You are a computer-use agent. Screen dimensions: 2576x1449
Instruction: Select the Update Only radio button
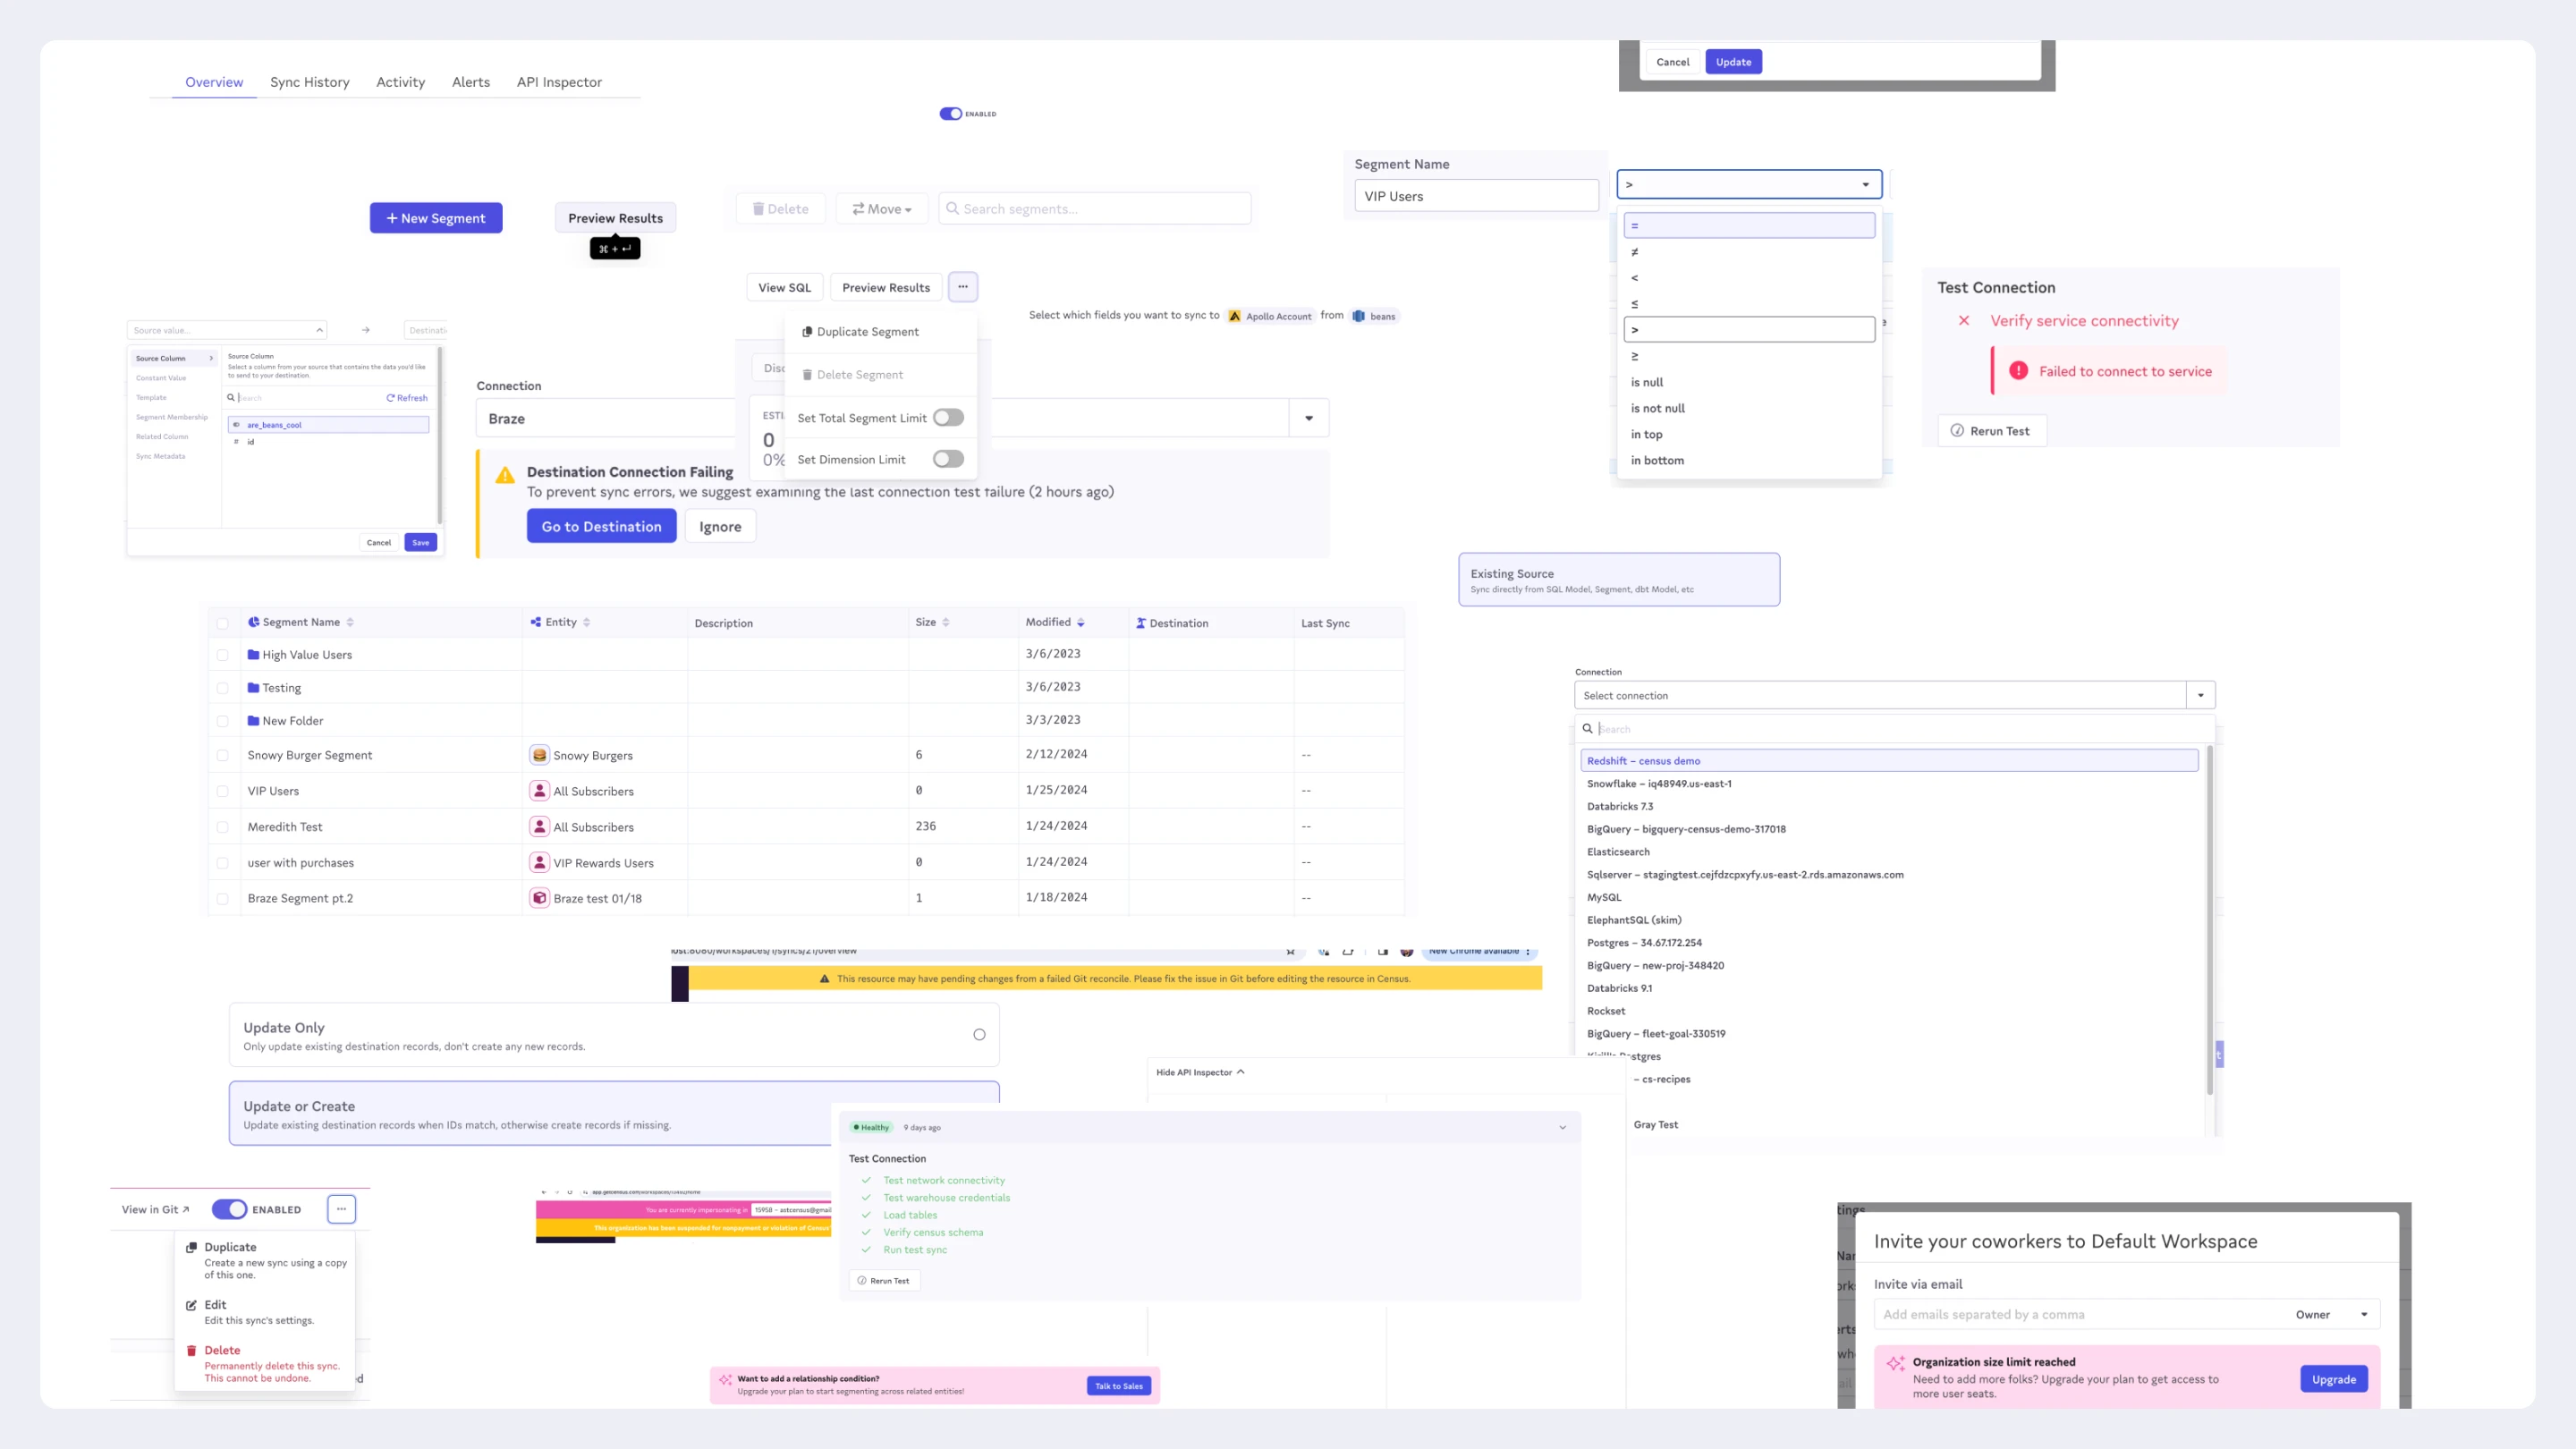tap(979, 1035)
